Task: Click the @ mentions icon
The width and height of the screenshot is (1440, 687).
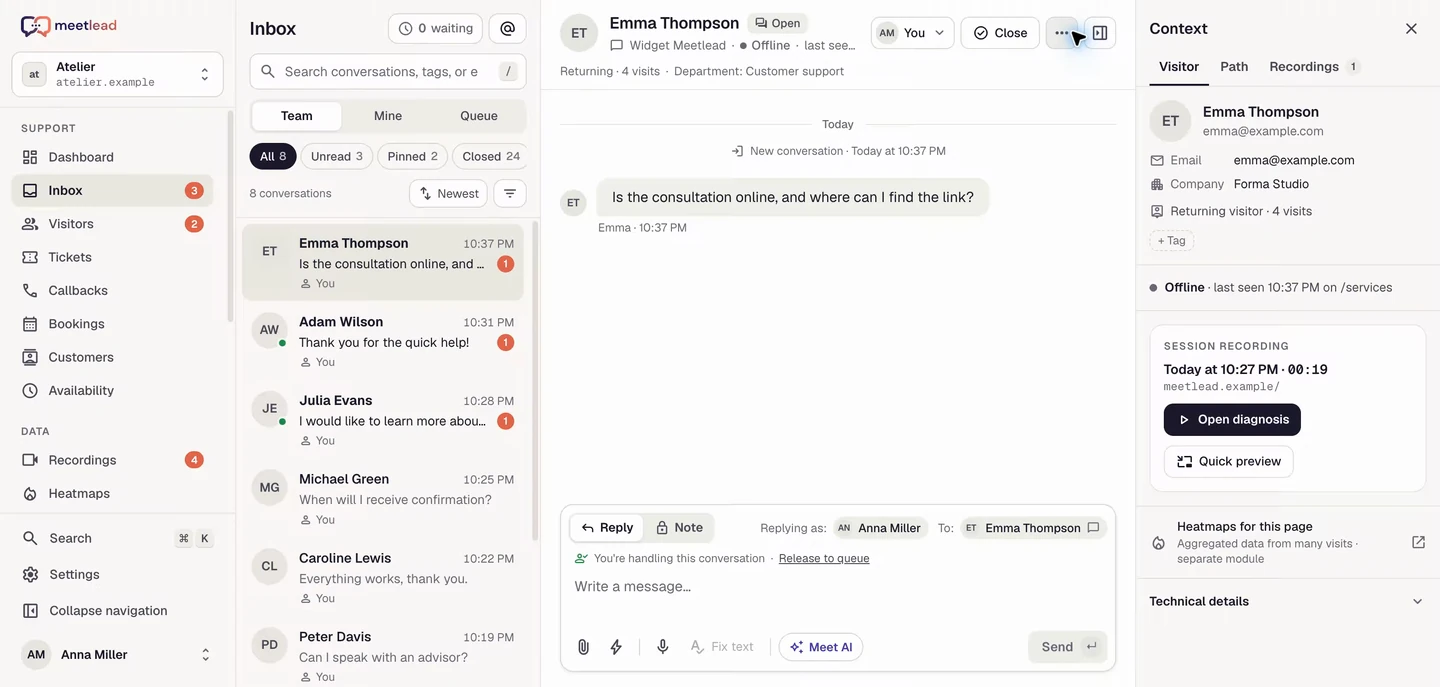Action: pyautogui.click(x=508, y=29)
